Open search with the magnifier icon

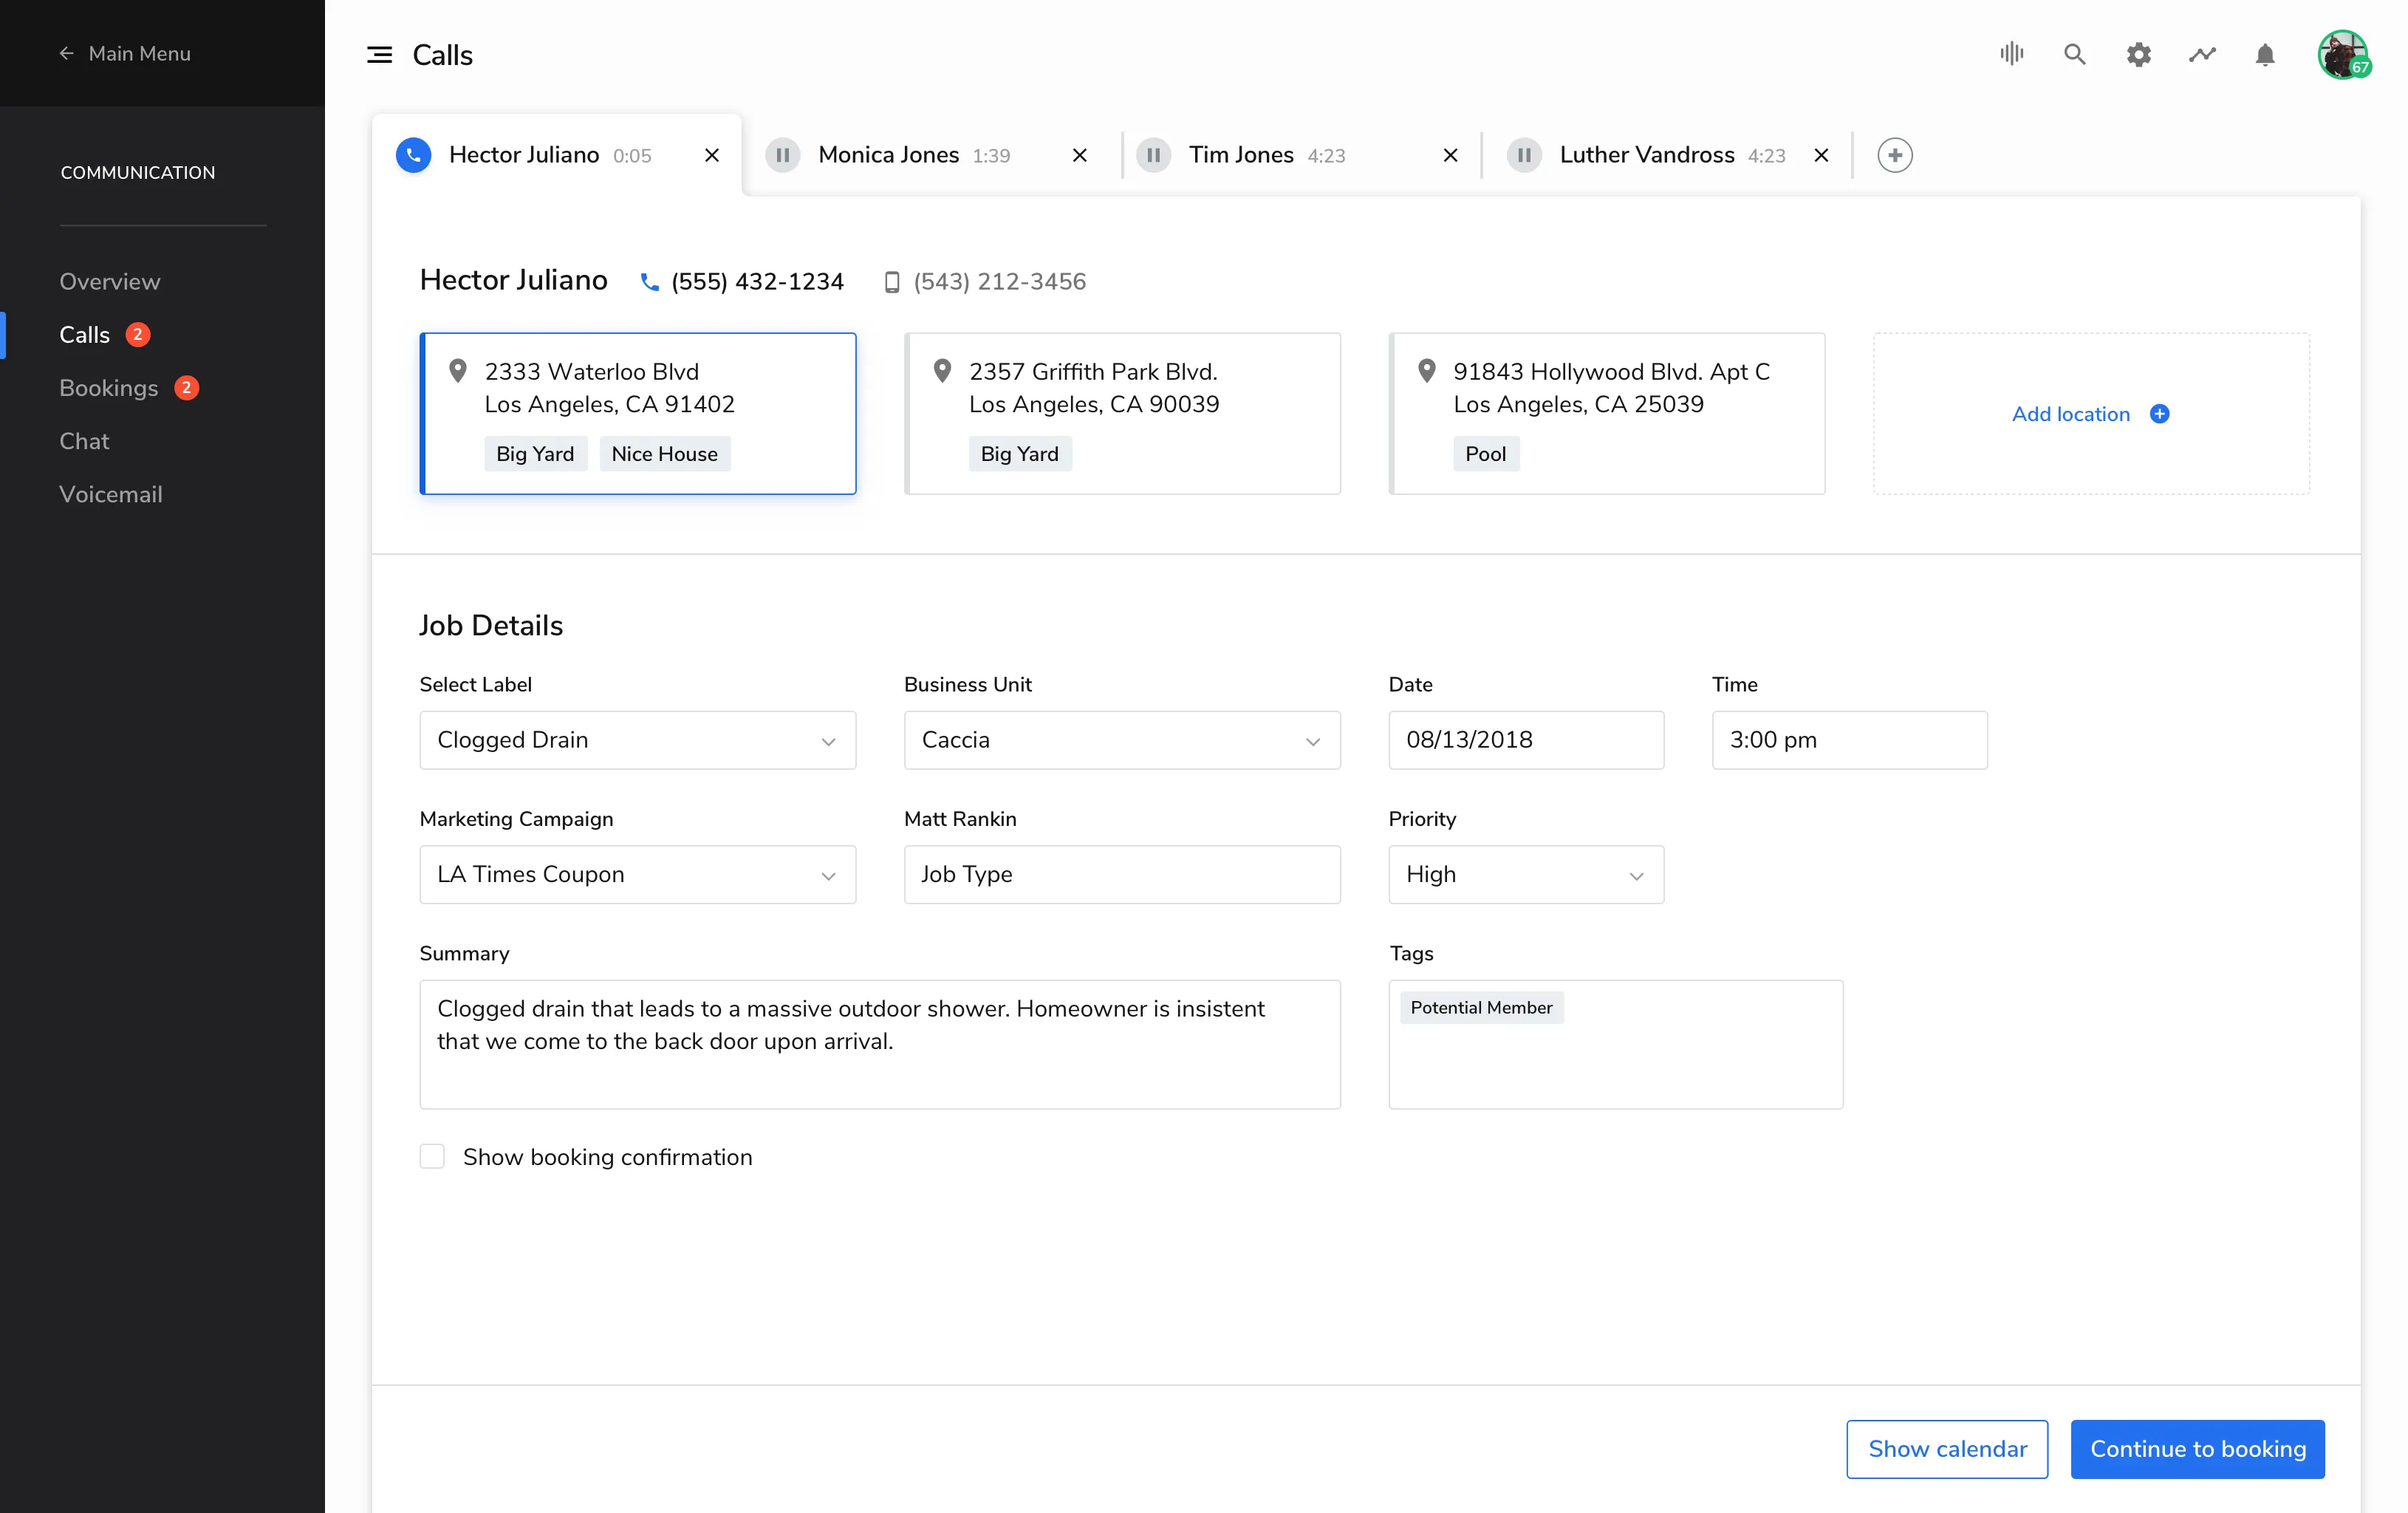tap(2074, 54)
